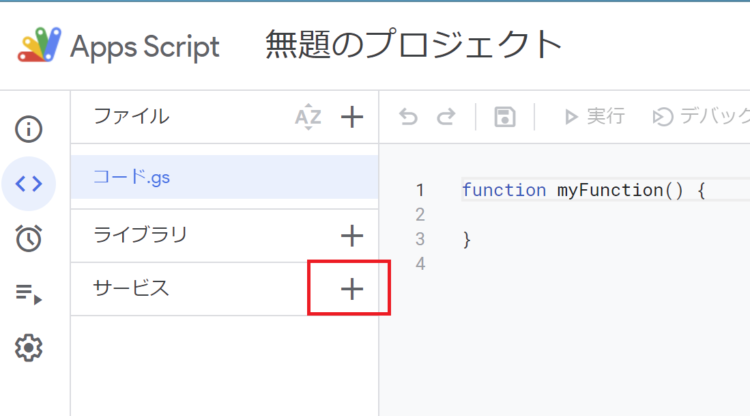The image size is (750, 416).
Task: Click line number 1 in gutter
Action: point(420,190)
